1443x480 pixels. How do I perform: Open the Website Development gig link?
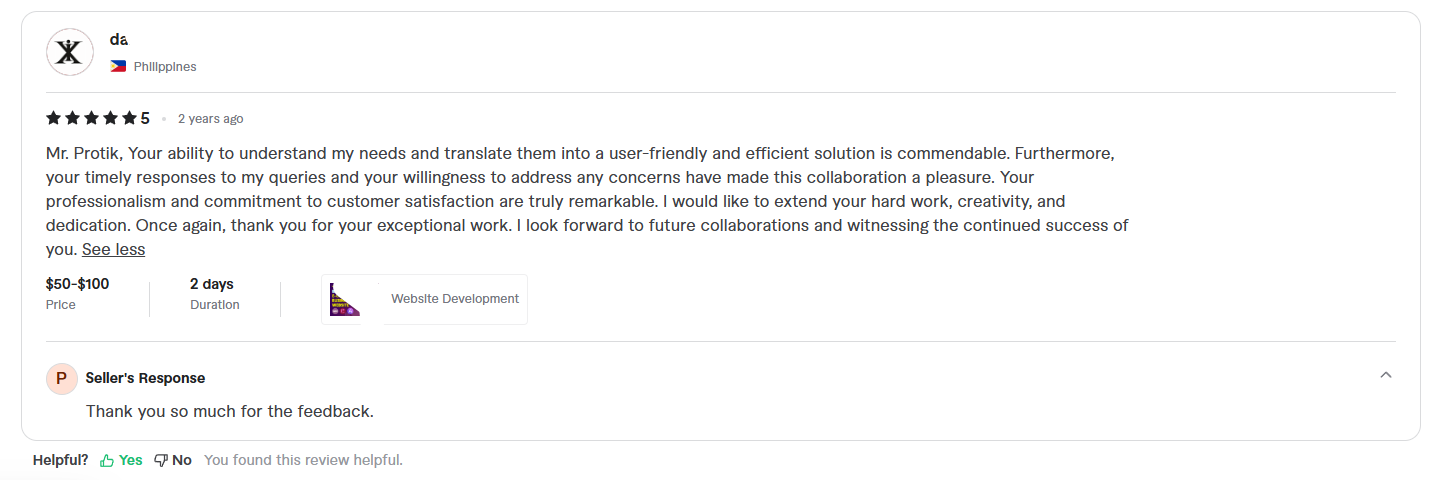click(x=454, y=299)
